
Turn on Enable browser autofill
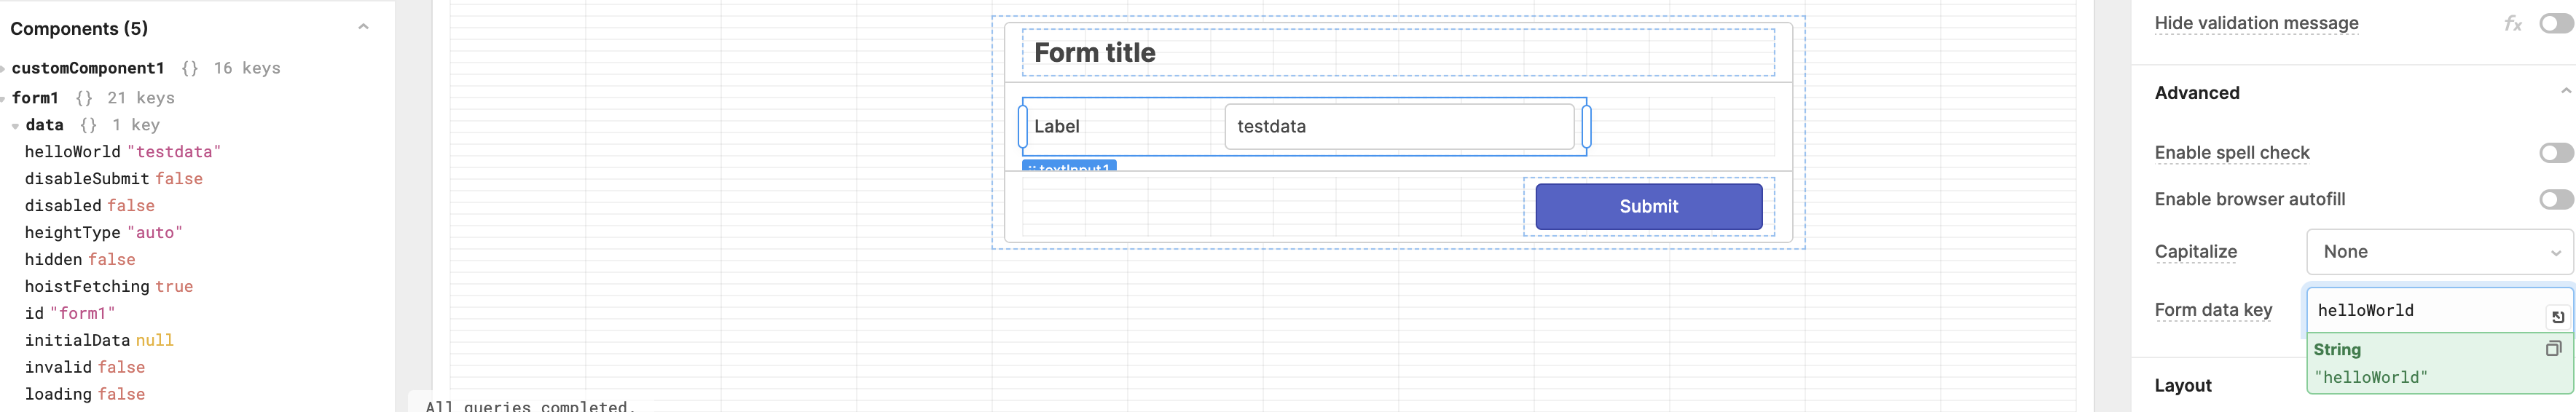pyautogui.click(x=2555, y=200)
